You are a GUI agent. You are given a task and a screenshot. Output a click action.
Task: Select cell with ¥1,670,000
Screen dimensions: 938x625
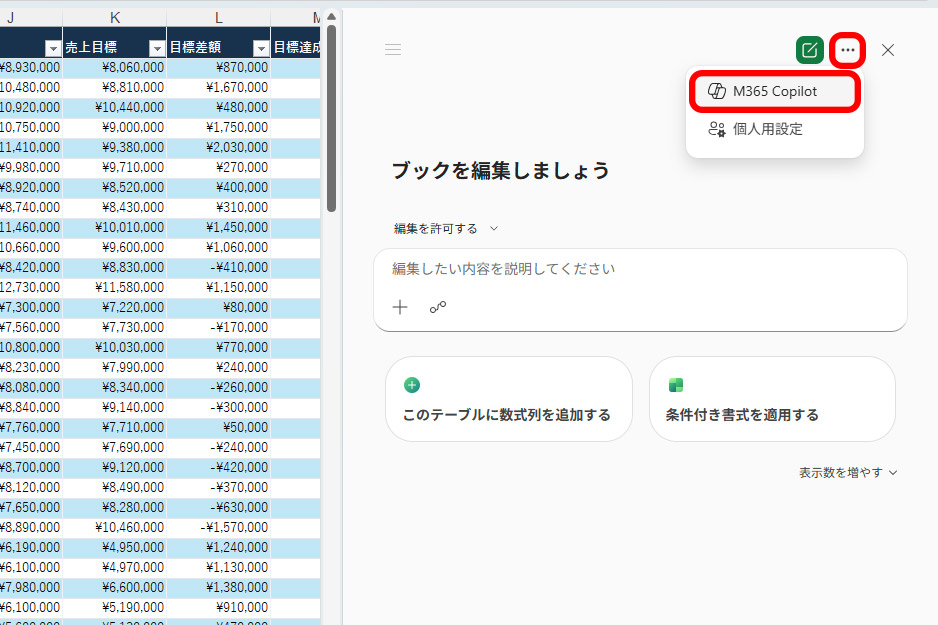[x=219, y=87]
